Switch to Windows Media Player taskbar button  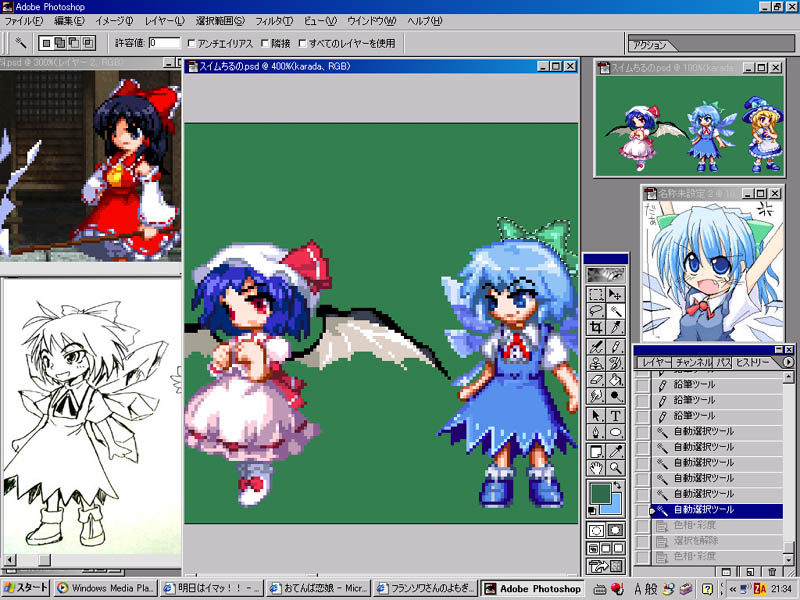[105, 588]
